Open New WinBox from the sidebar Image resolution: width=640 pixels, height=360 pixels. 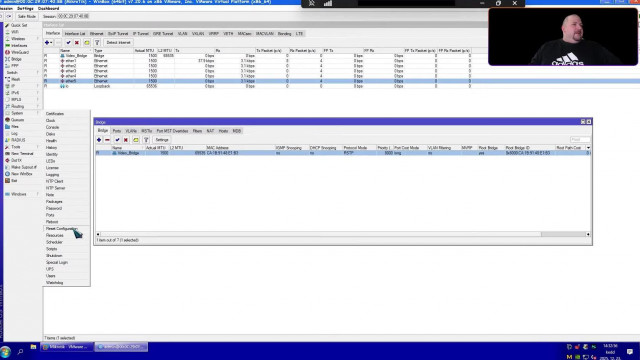(22, 174)
